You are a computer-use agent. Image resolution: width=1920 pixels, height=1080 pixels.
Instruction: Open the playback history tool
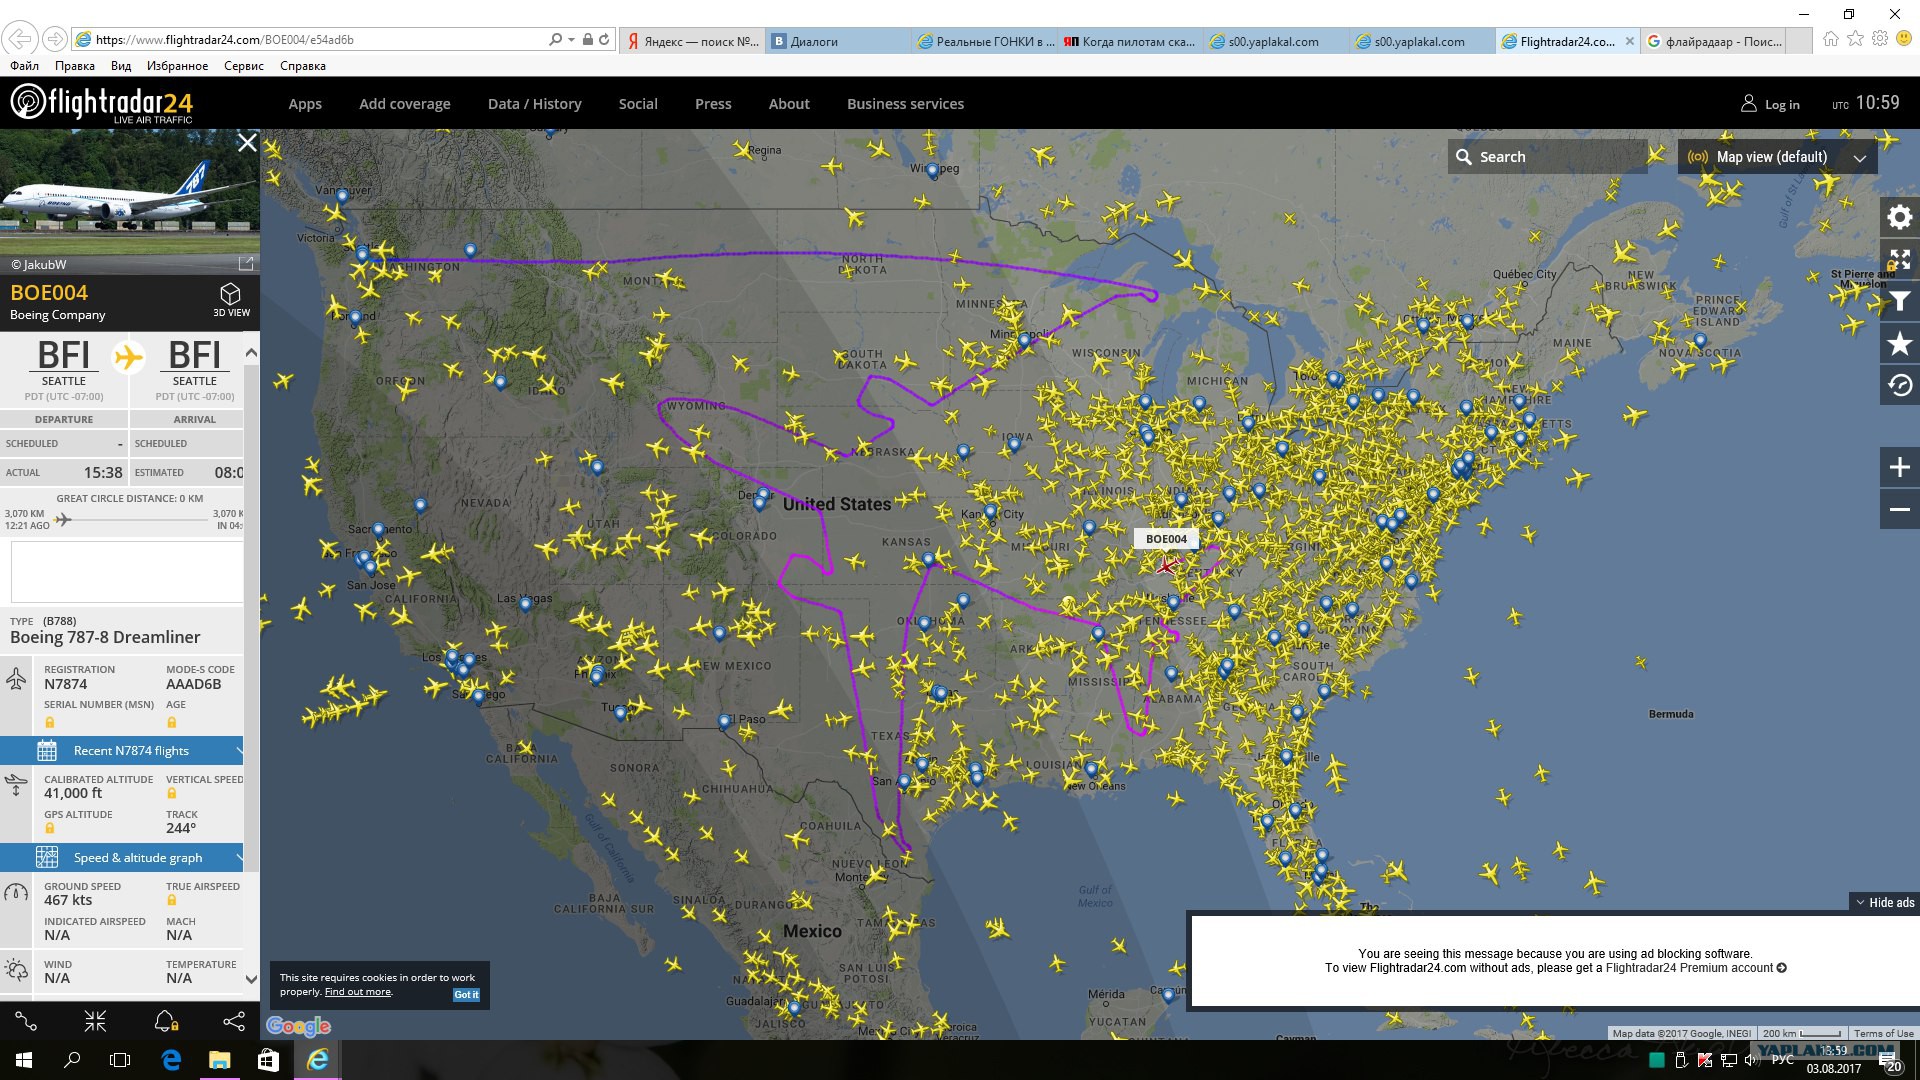[1899, 386]
